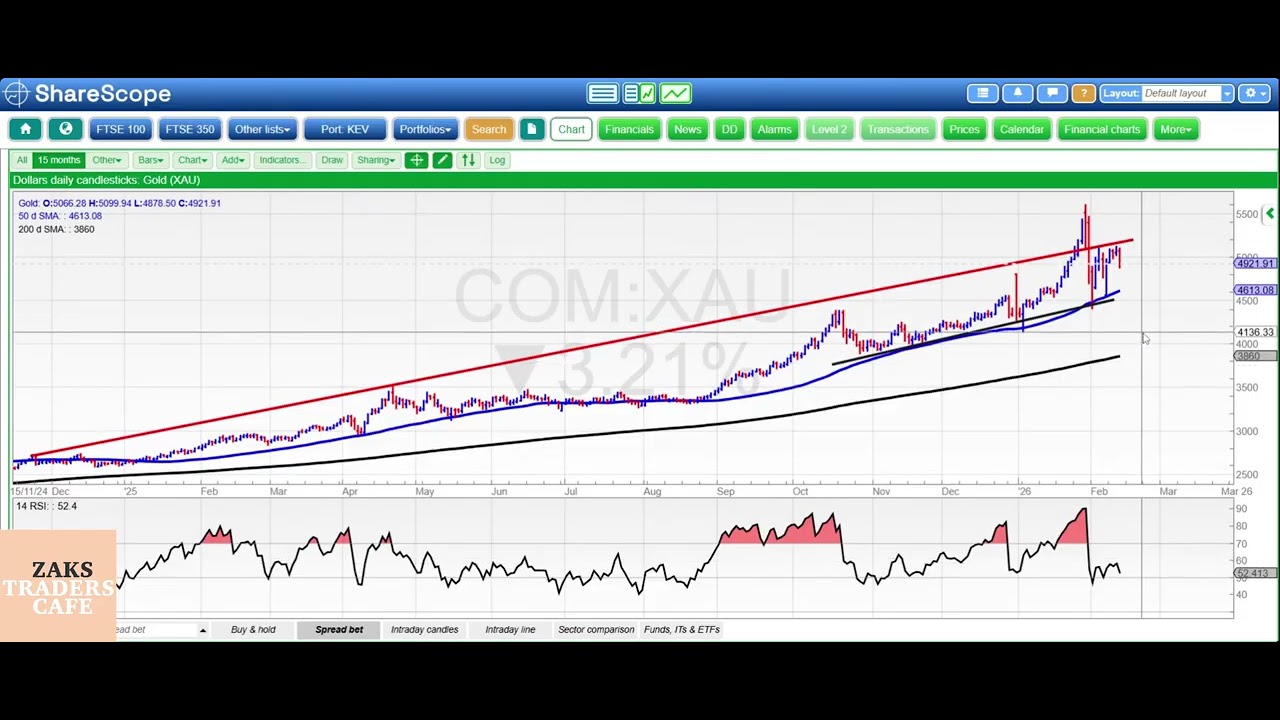Click the Draw button
The width and height of the screenshot is (1280, 720).
click(x=332, y=160)
